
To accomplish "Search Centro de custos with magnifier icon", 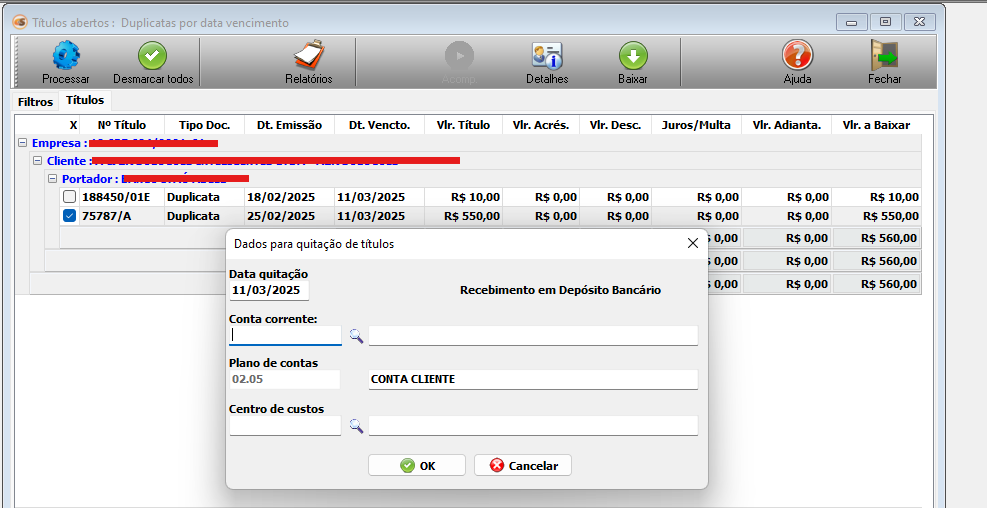I will pos(355,426).
